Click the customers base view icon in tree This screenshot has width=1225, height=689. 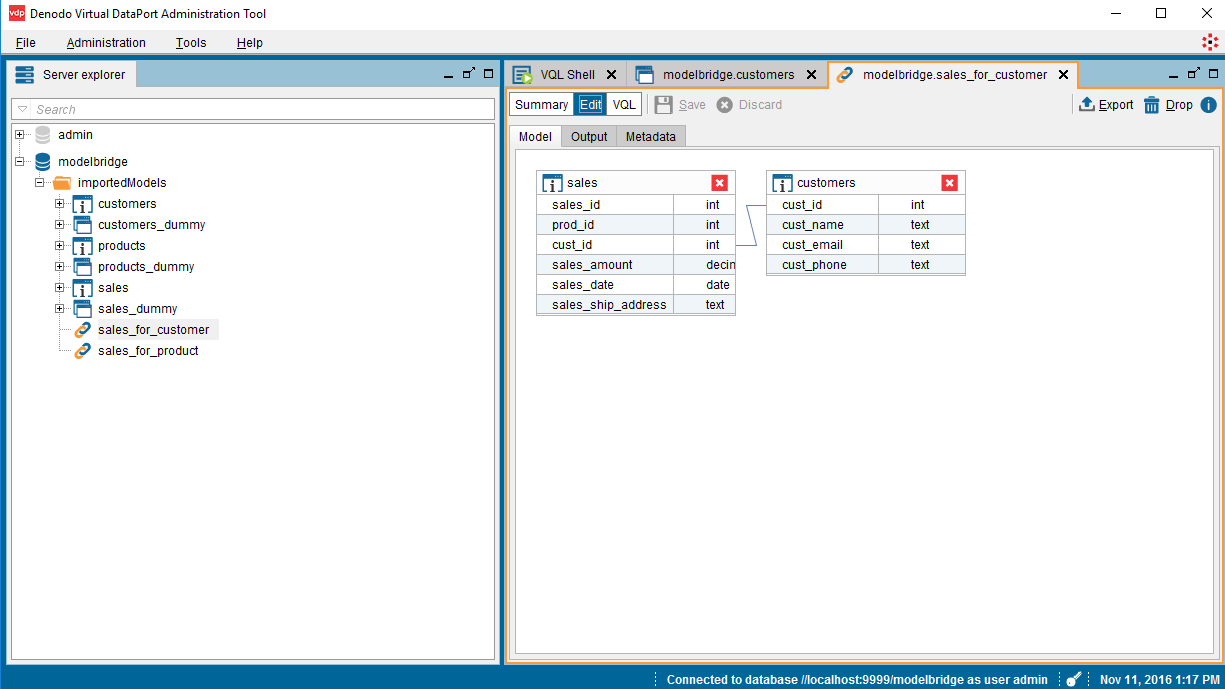click(83, 204)
